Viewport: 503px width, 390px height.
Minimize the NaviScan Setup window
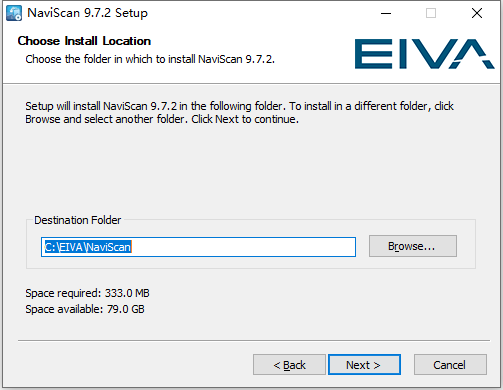pos(386,13)
